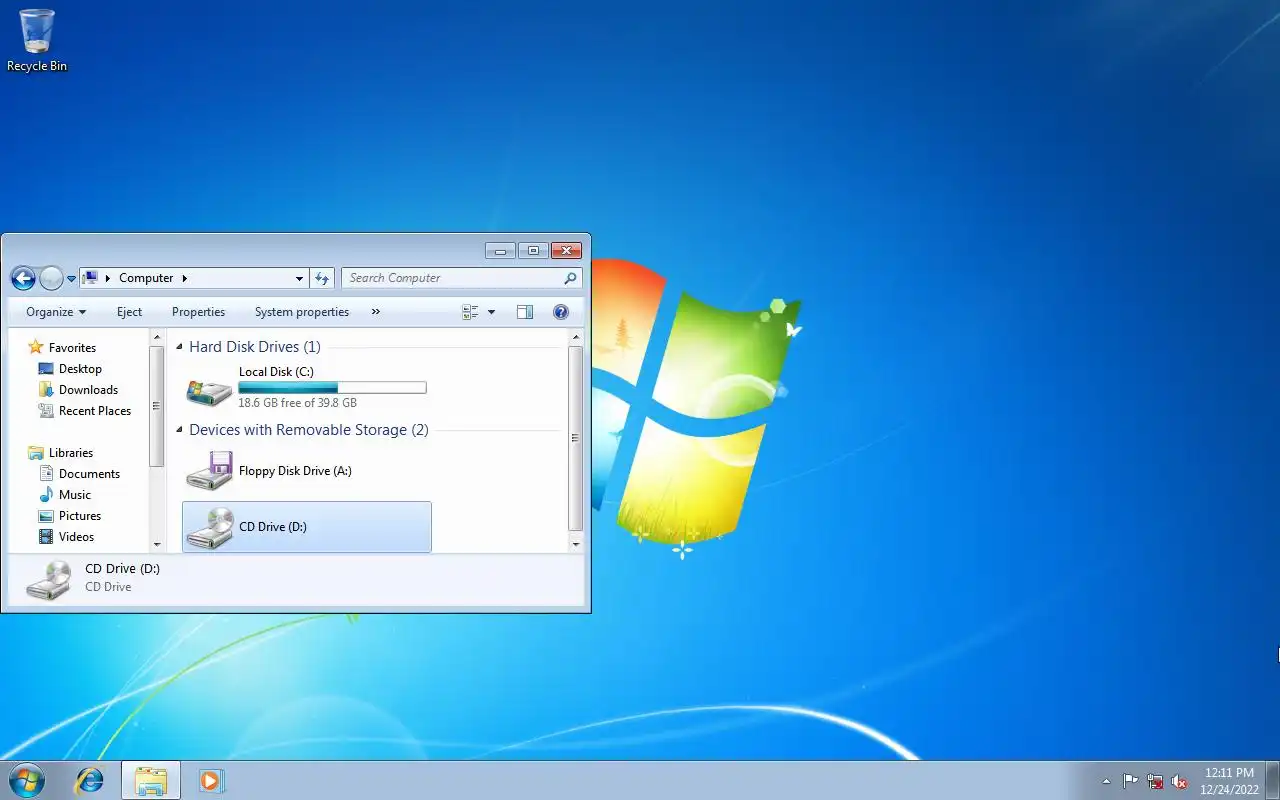Click Local Disk (C:) capacity bar

[x=332, y=387]
